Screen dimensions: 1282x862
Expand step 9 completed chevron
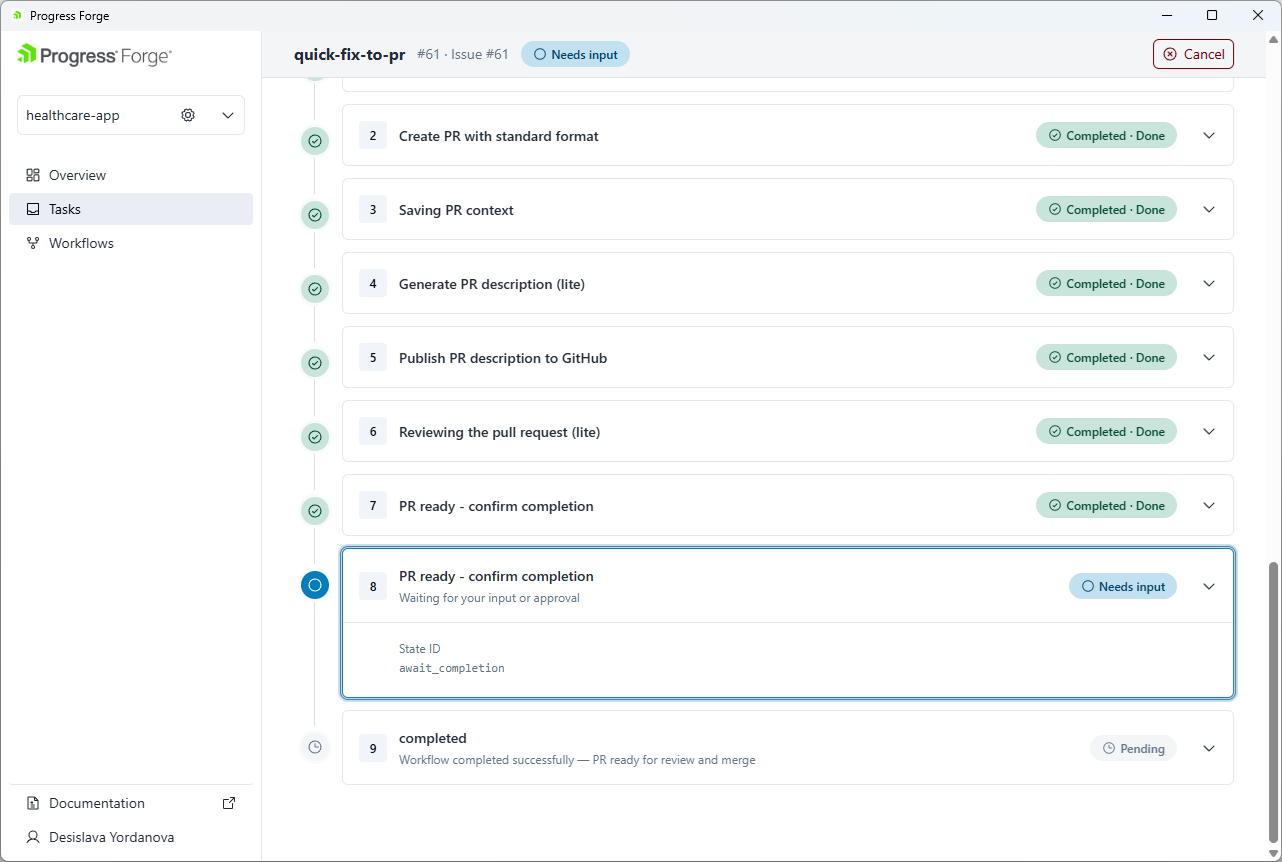click(1209, 748)
